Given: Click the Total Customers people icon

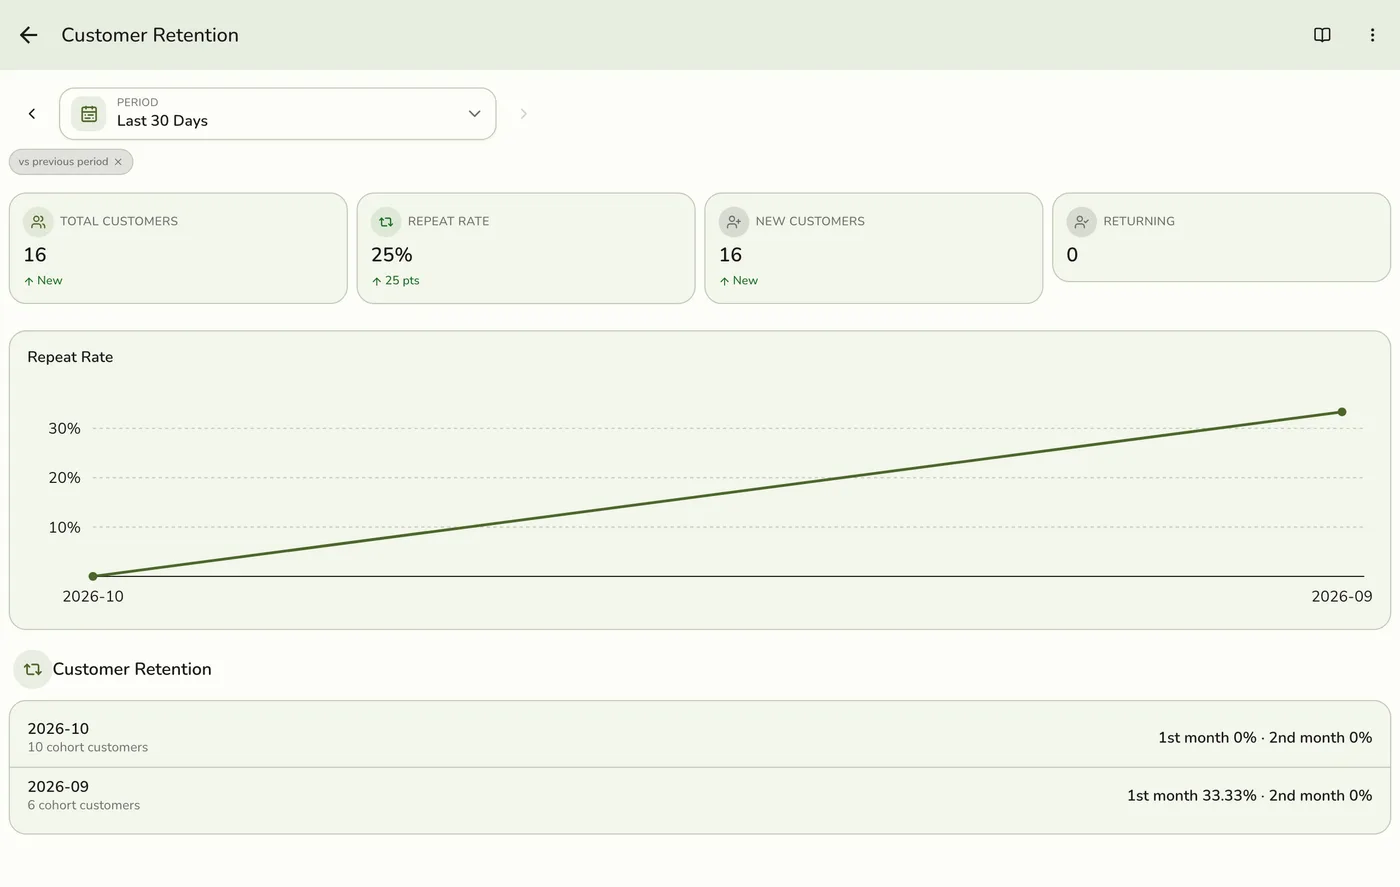Looking at the screenshot, I should (x=38, y=221).
